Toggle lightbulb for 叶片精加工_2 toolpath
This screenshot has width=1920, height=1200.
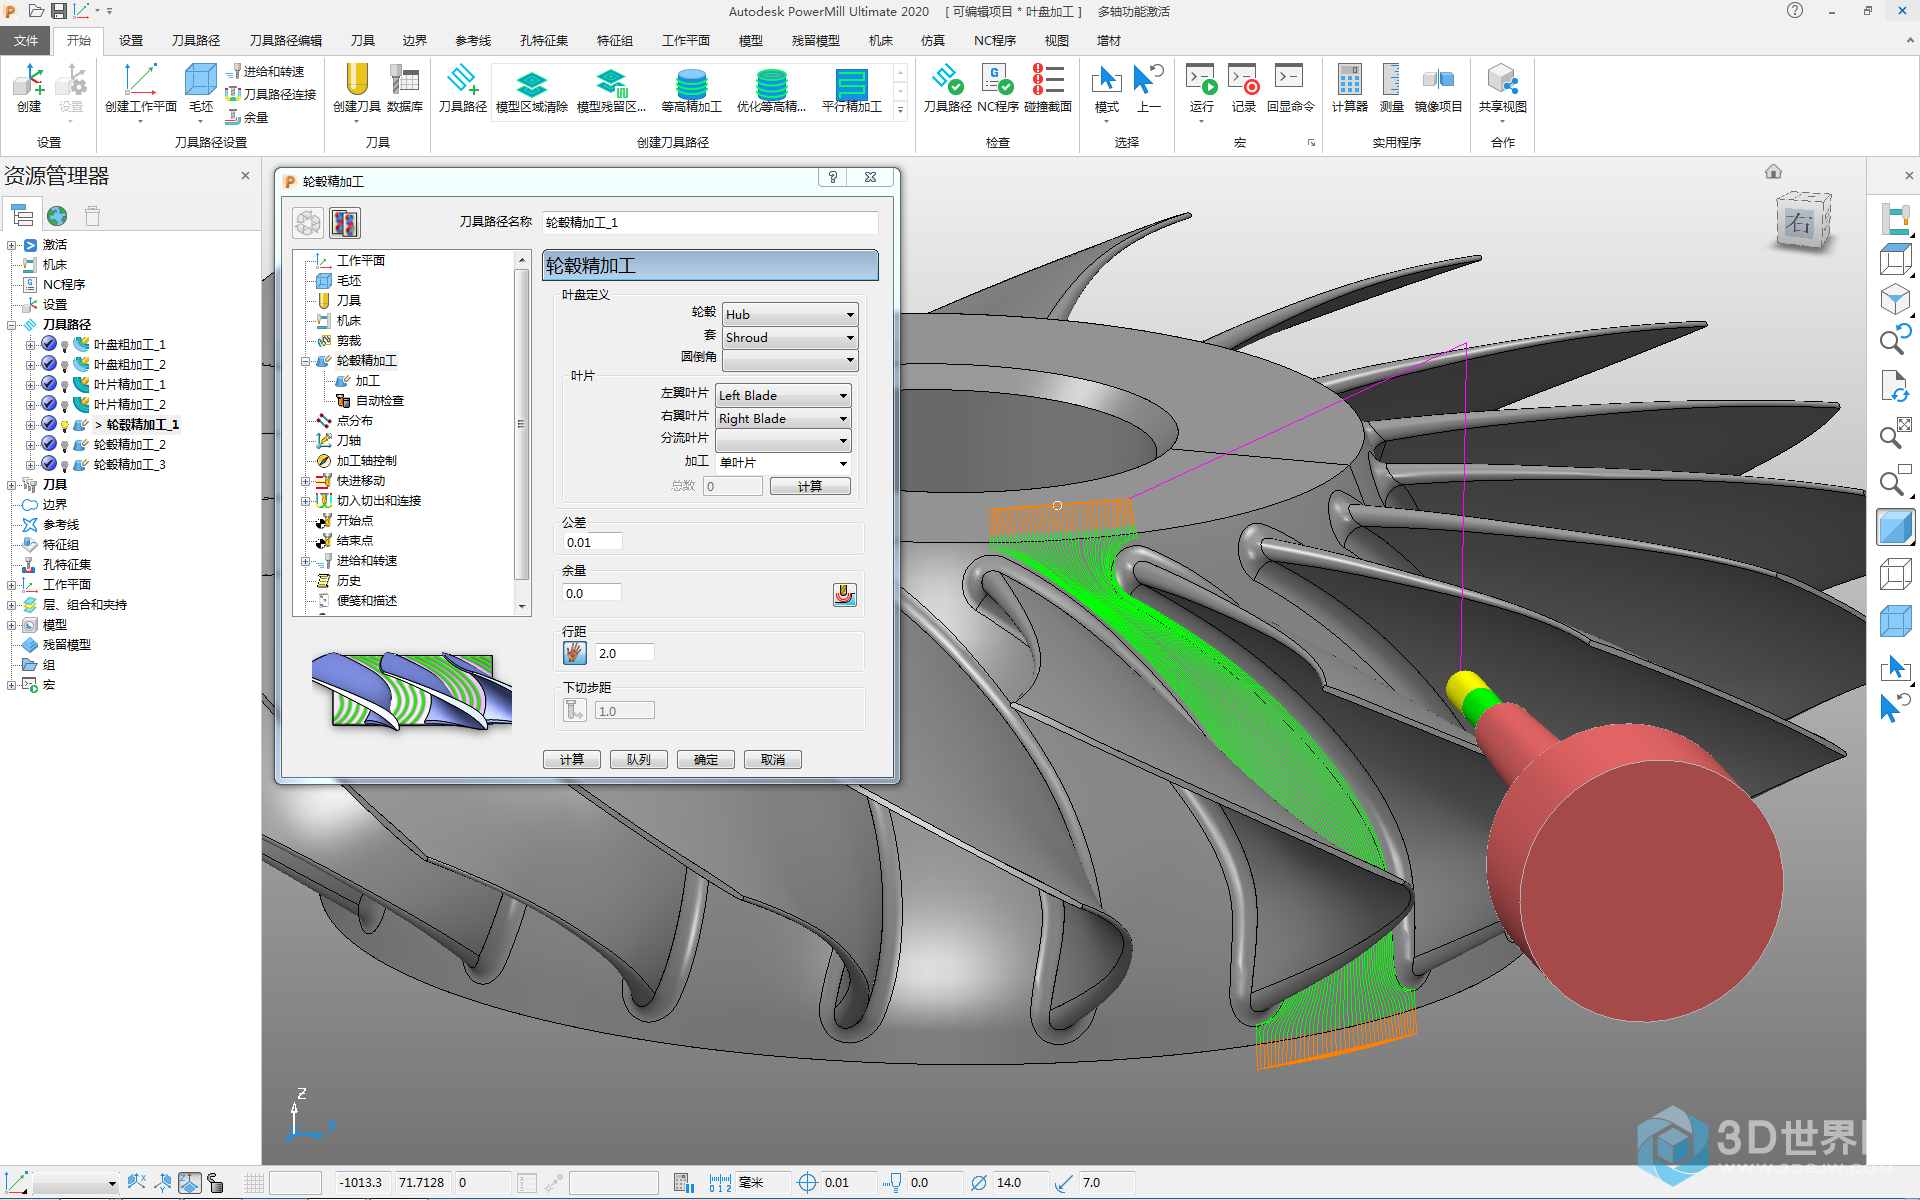tap(65, 405)
